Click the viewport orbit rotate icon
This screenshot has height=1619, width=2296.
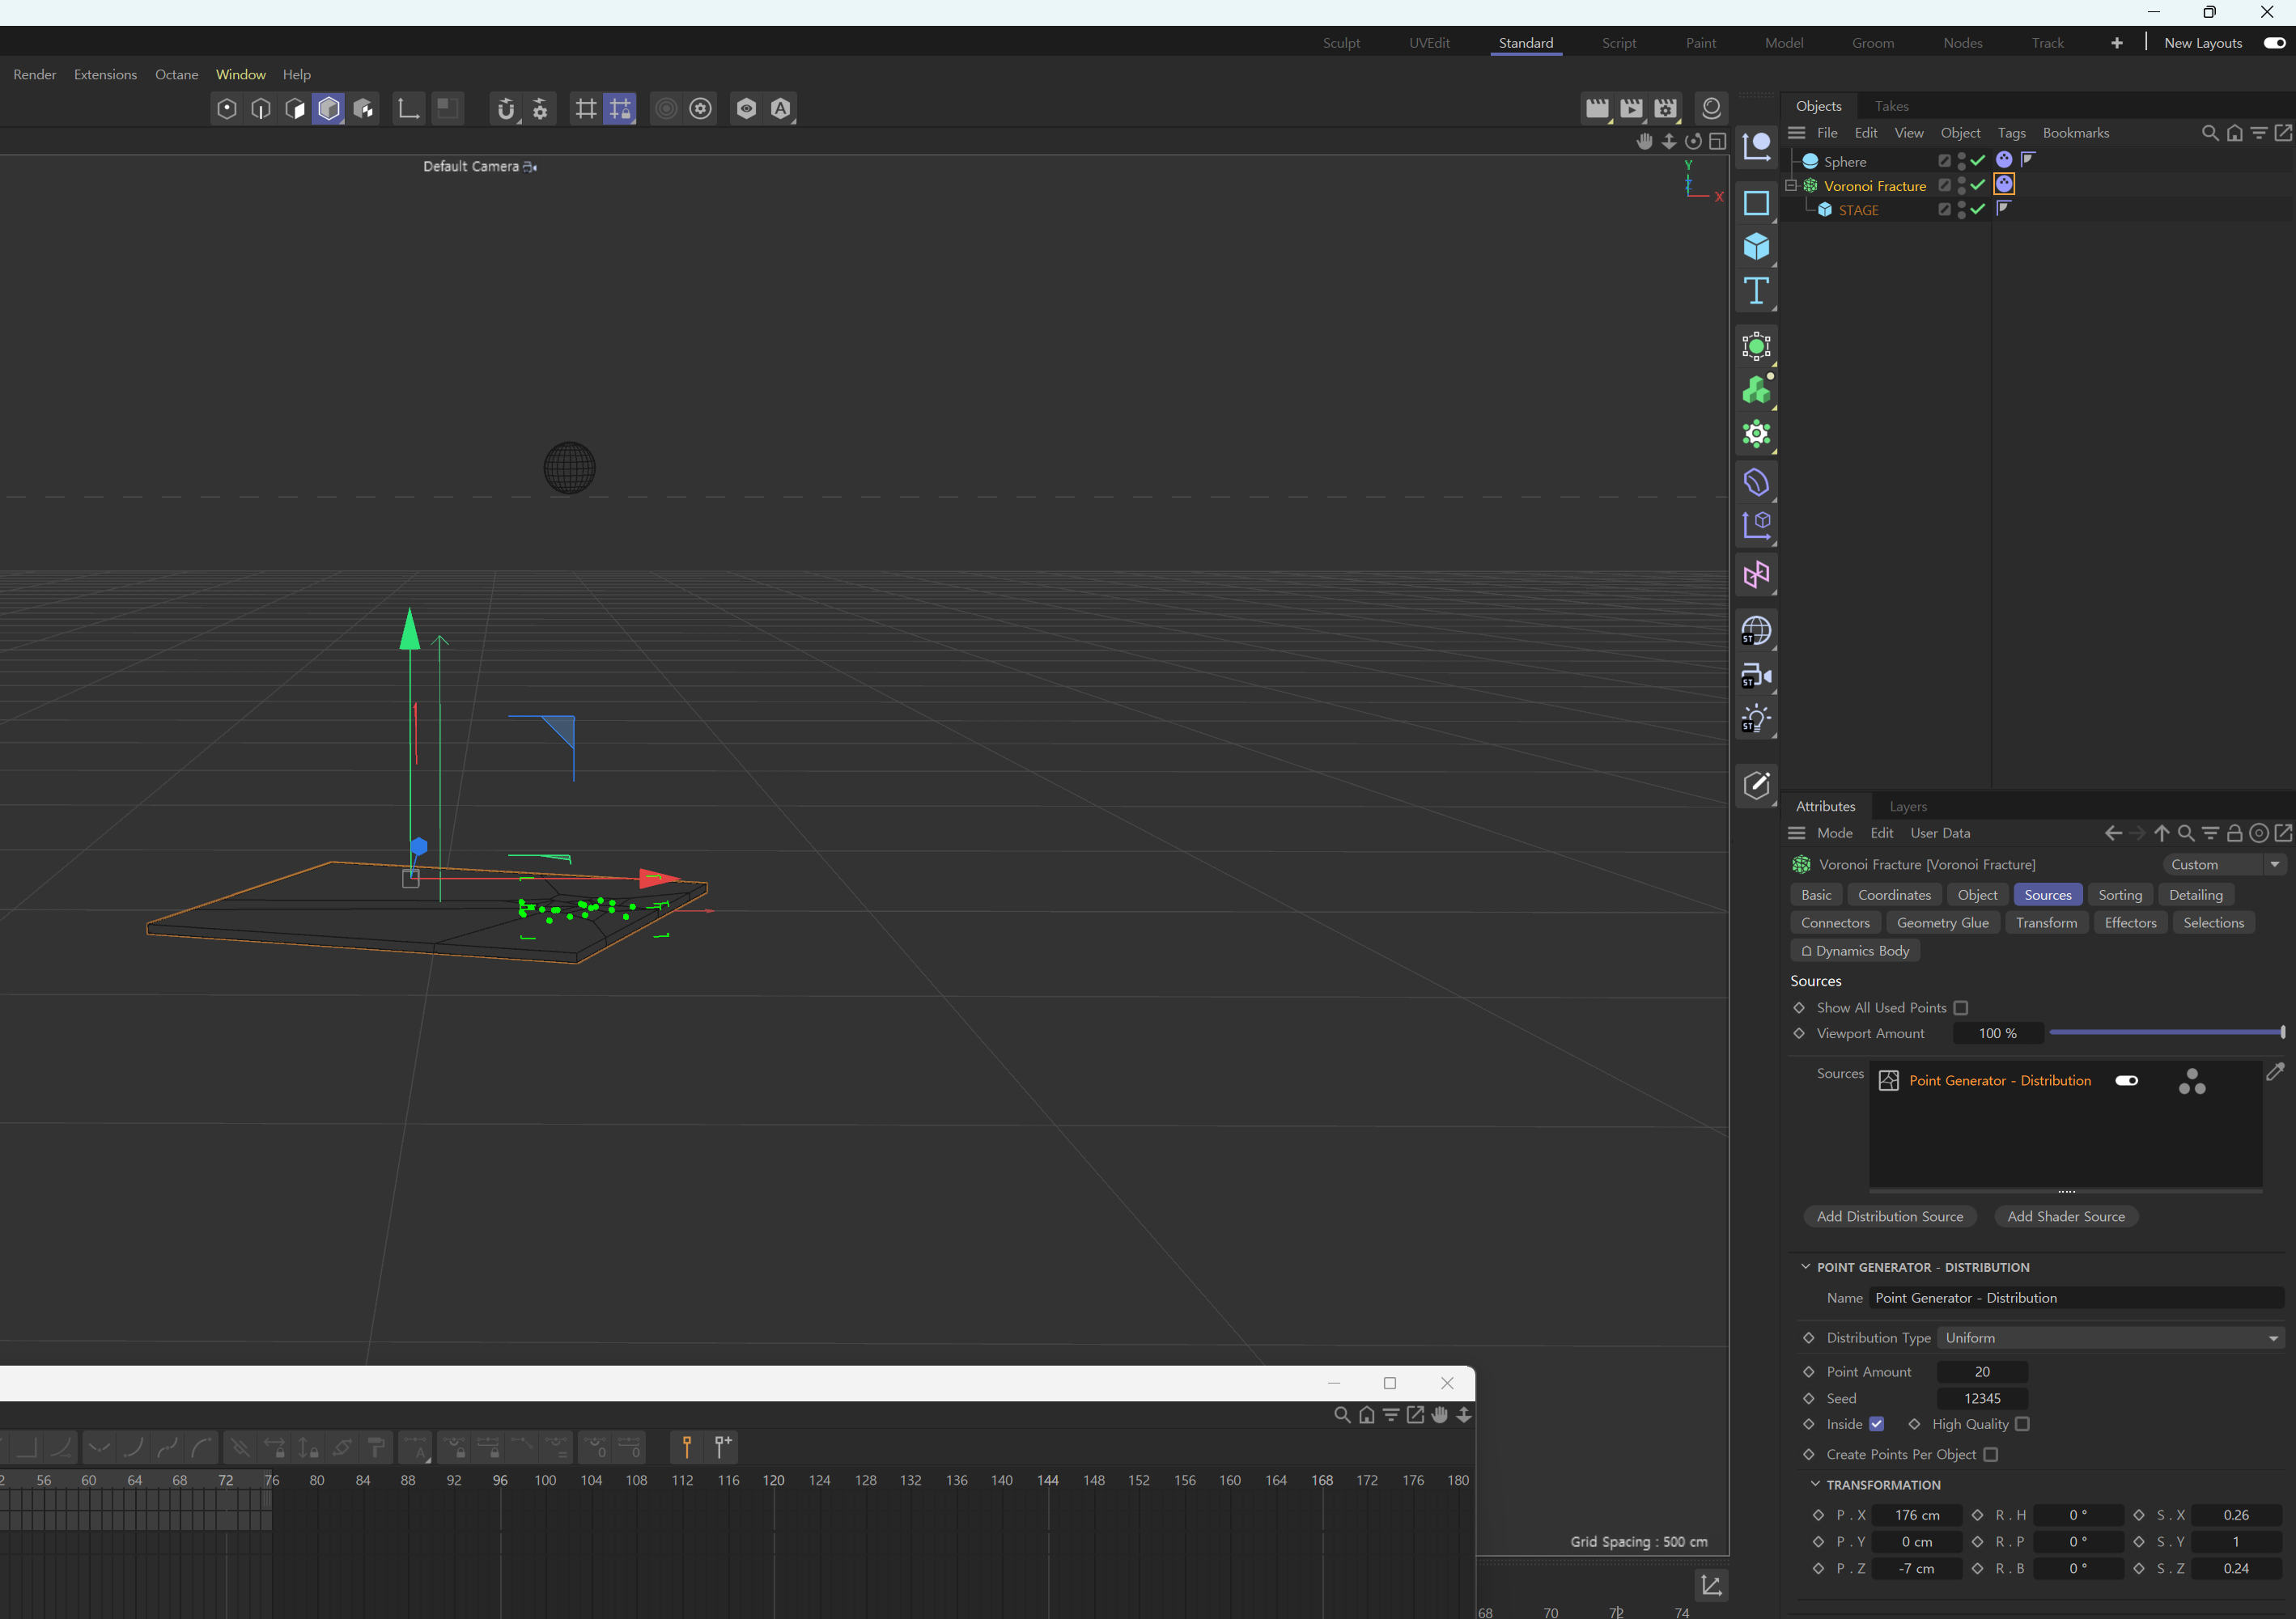(1693, 142)
